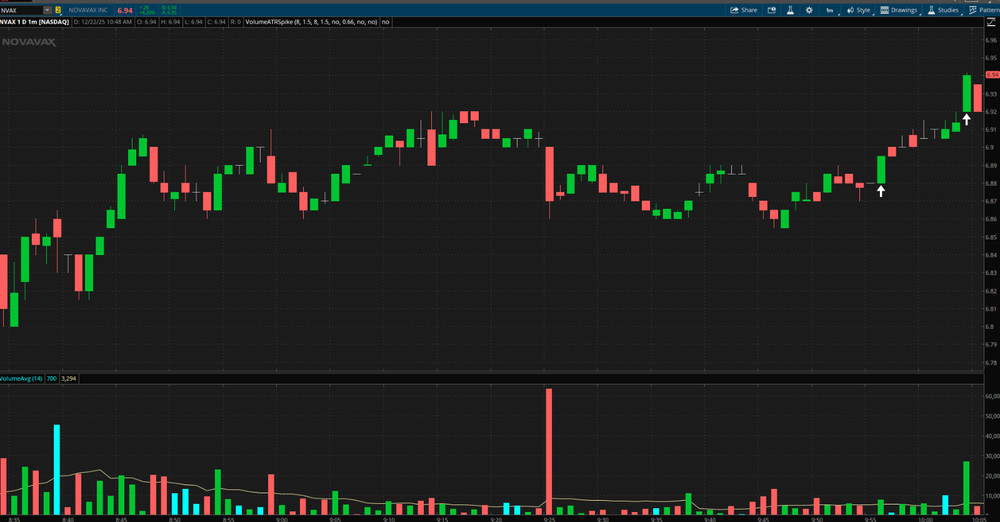The image size is (1000, 522).
Task: Click the VolumeAvg value 3,294
Action: 68,378
